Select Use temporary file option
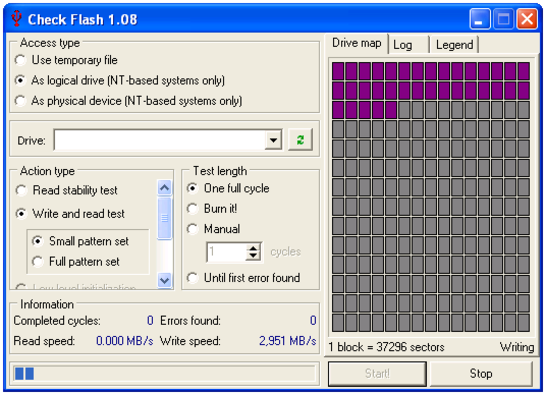546x395 pixels. (x=66, y=60)
